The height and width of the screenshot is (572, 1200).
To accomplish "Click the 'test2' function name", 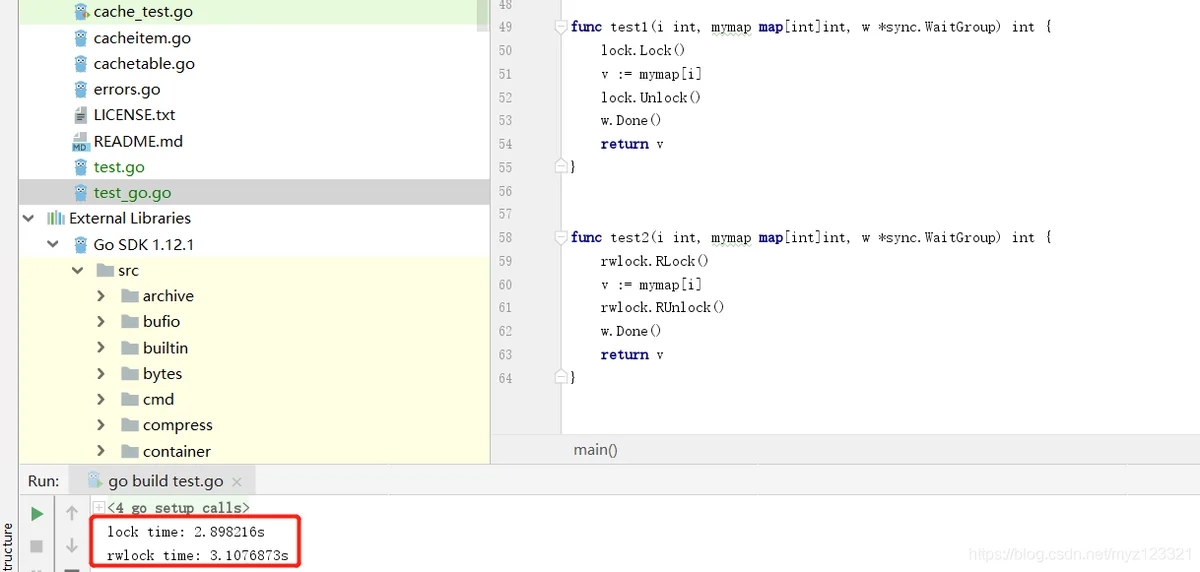I will (628, 238).
